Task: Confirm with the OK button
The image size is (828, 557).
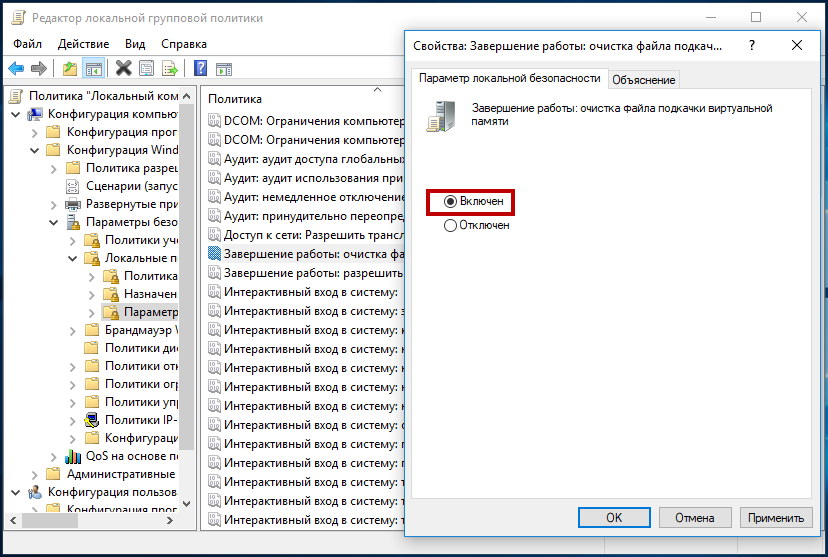Action: 614,518
